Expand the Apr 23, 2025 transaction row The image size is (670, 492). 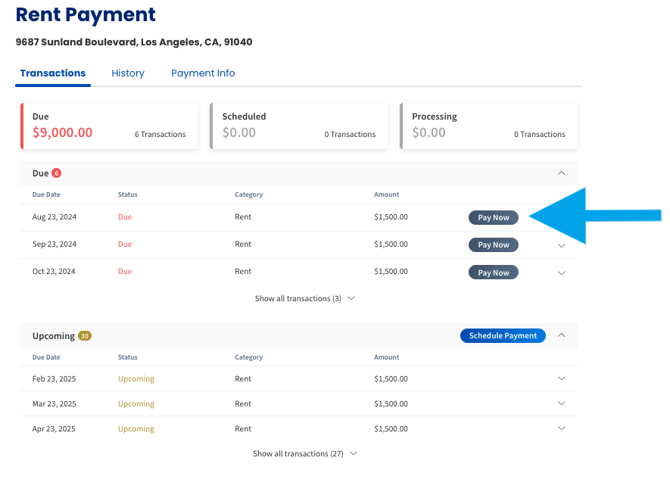click(561, 428)
